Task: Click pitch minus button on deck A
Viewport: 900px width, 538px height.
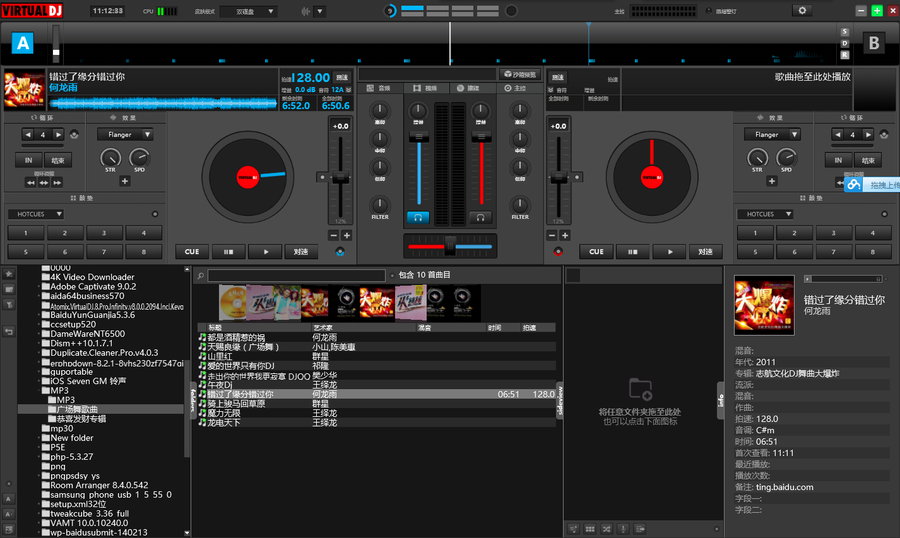Action: (333, 235)
